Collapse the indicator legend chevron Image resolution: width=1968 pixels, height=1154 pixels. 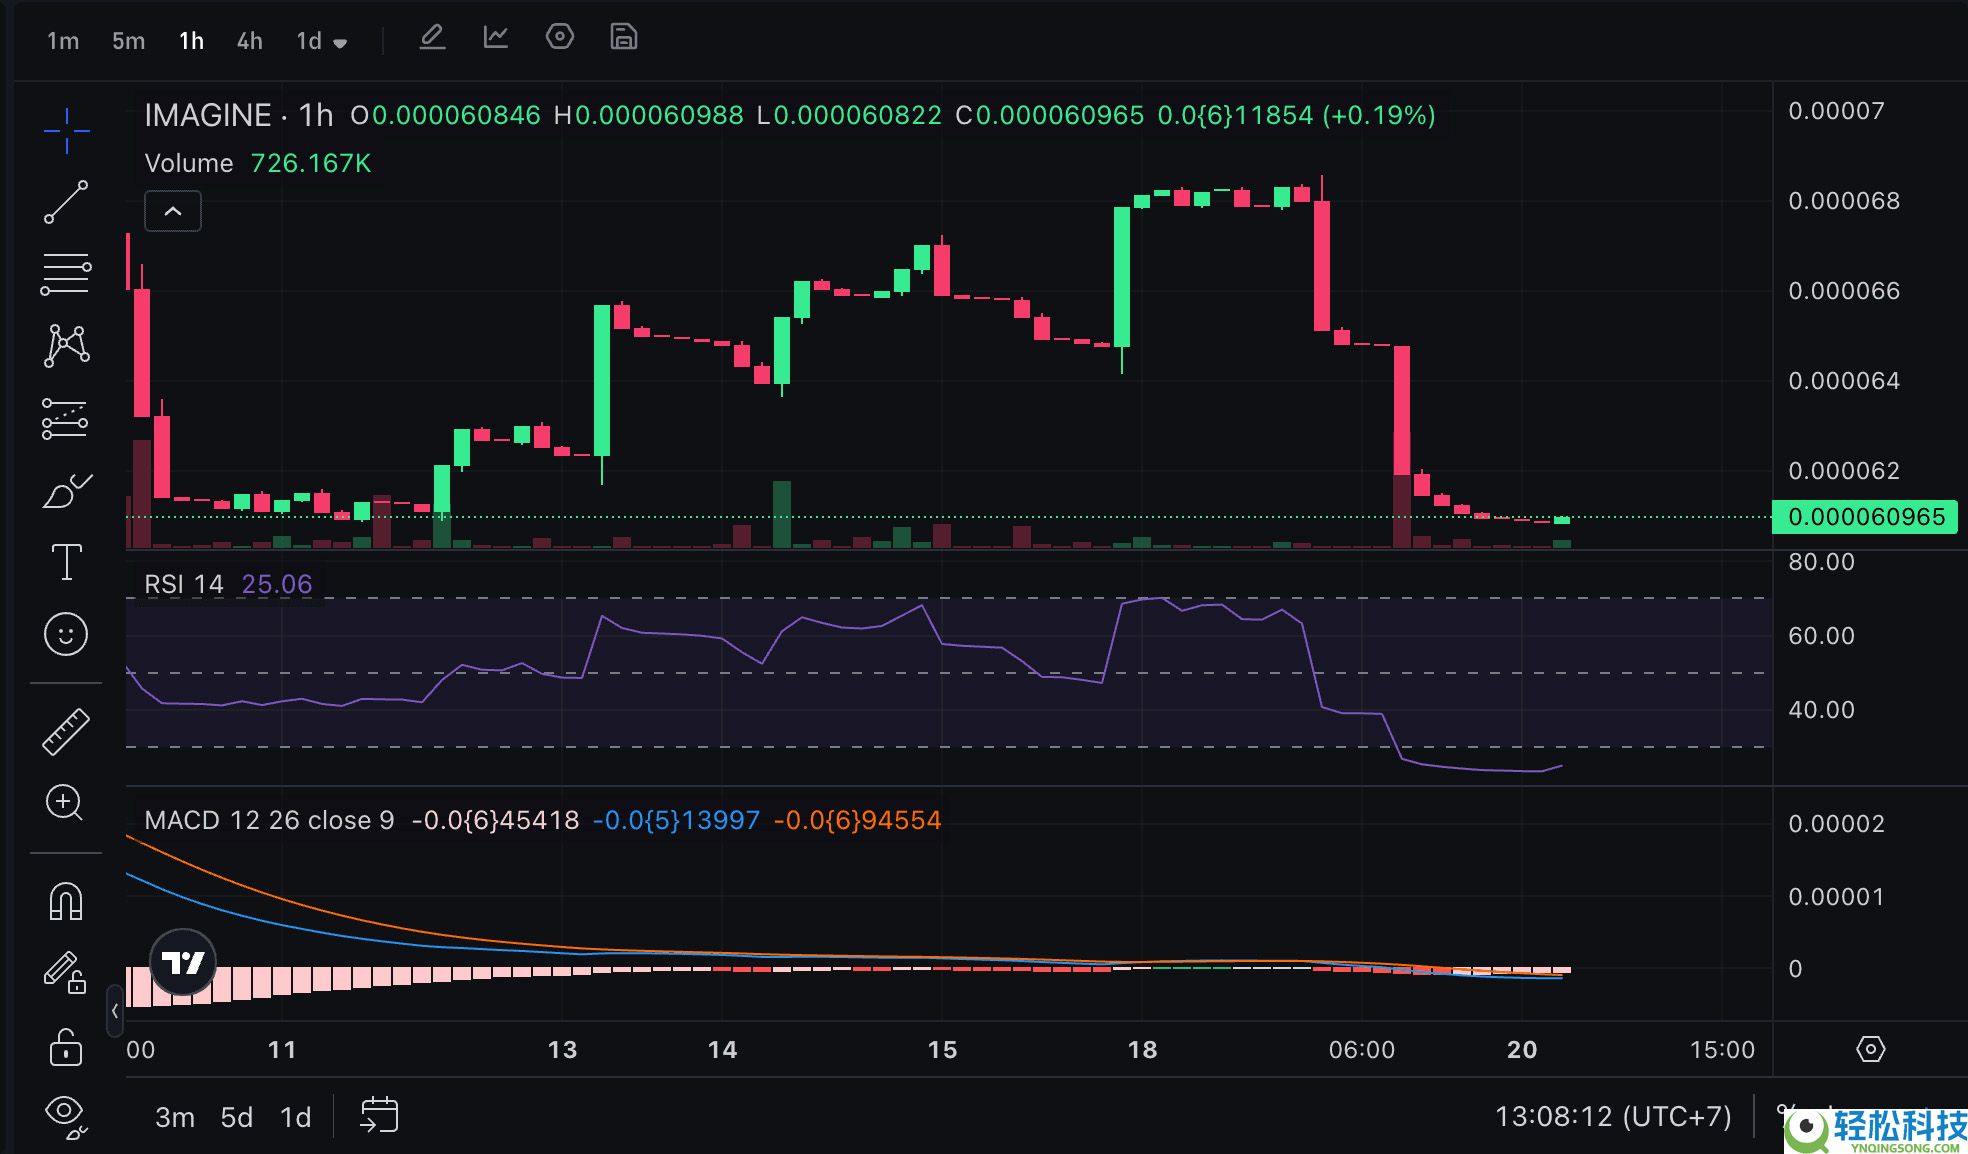pyautogui.click(x=173, y=211)
